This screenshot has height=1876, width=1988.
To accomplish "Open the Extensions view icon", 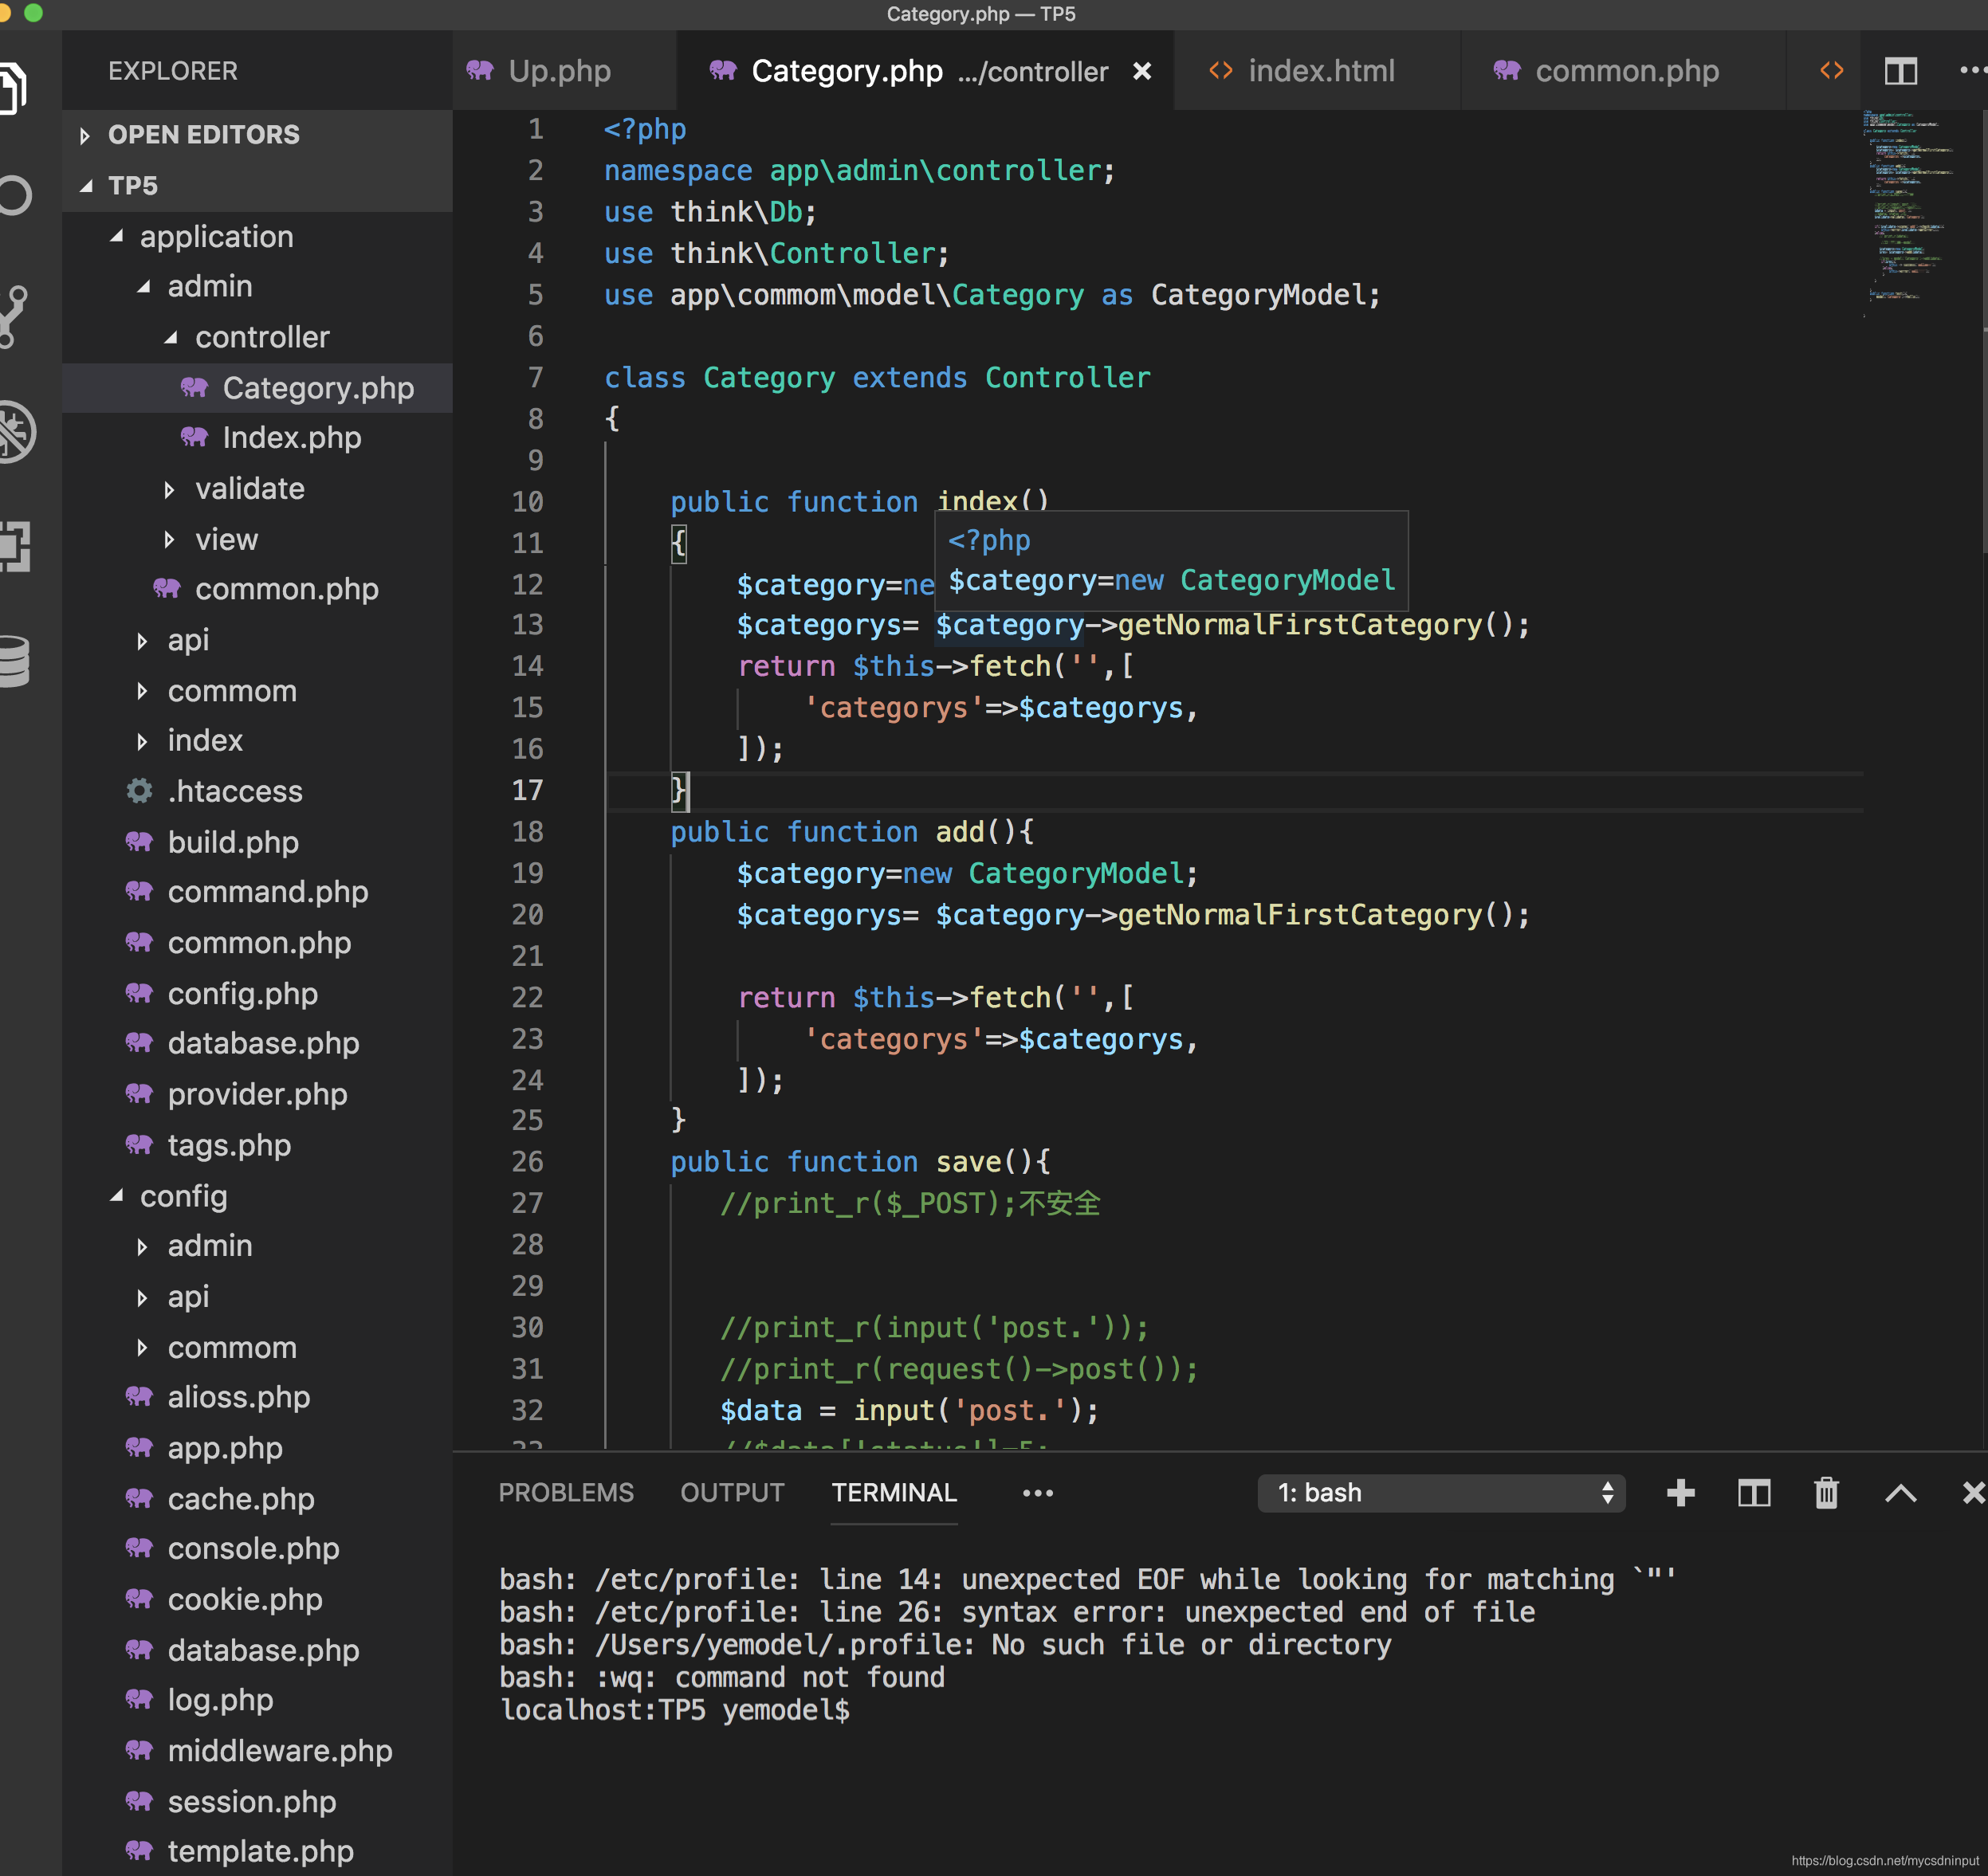I will tap(14, 547).
